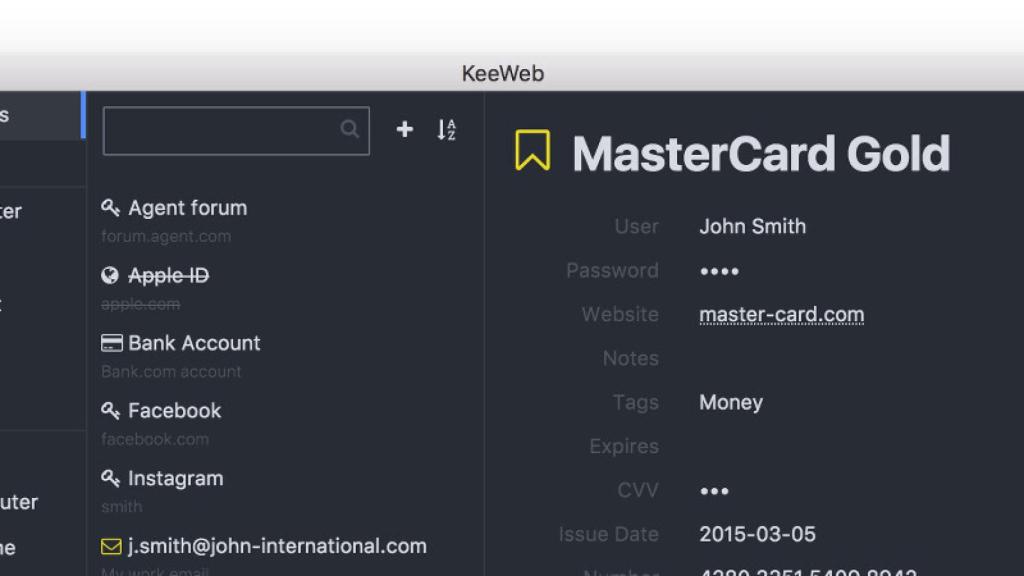Reveal the masked CVV digits
The image size is (1024, 576).
714,490
